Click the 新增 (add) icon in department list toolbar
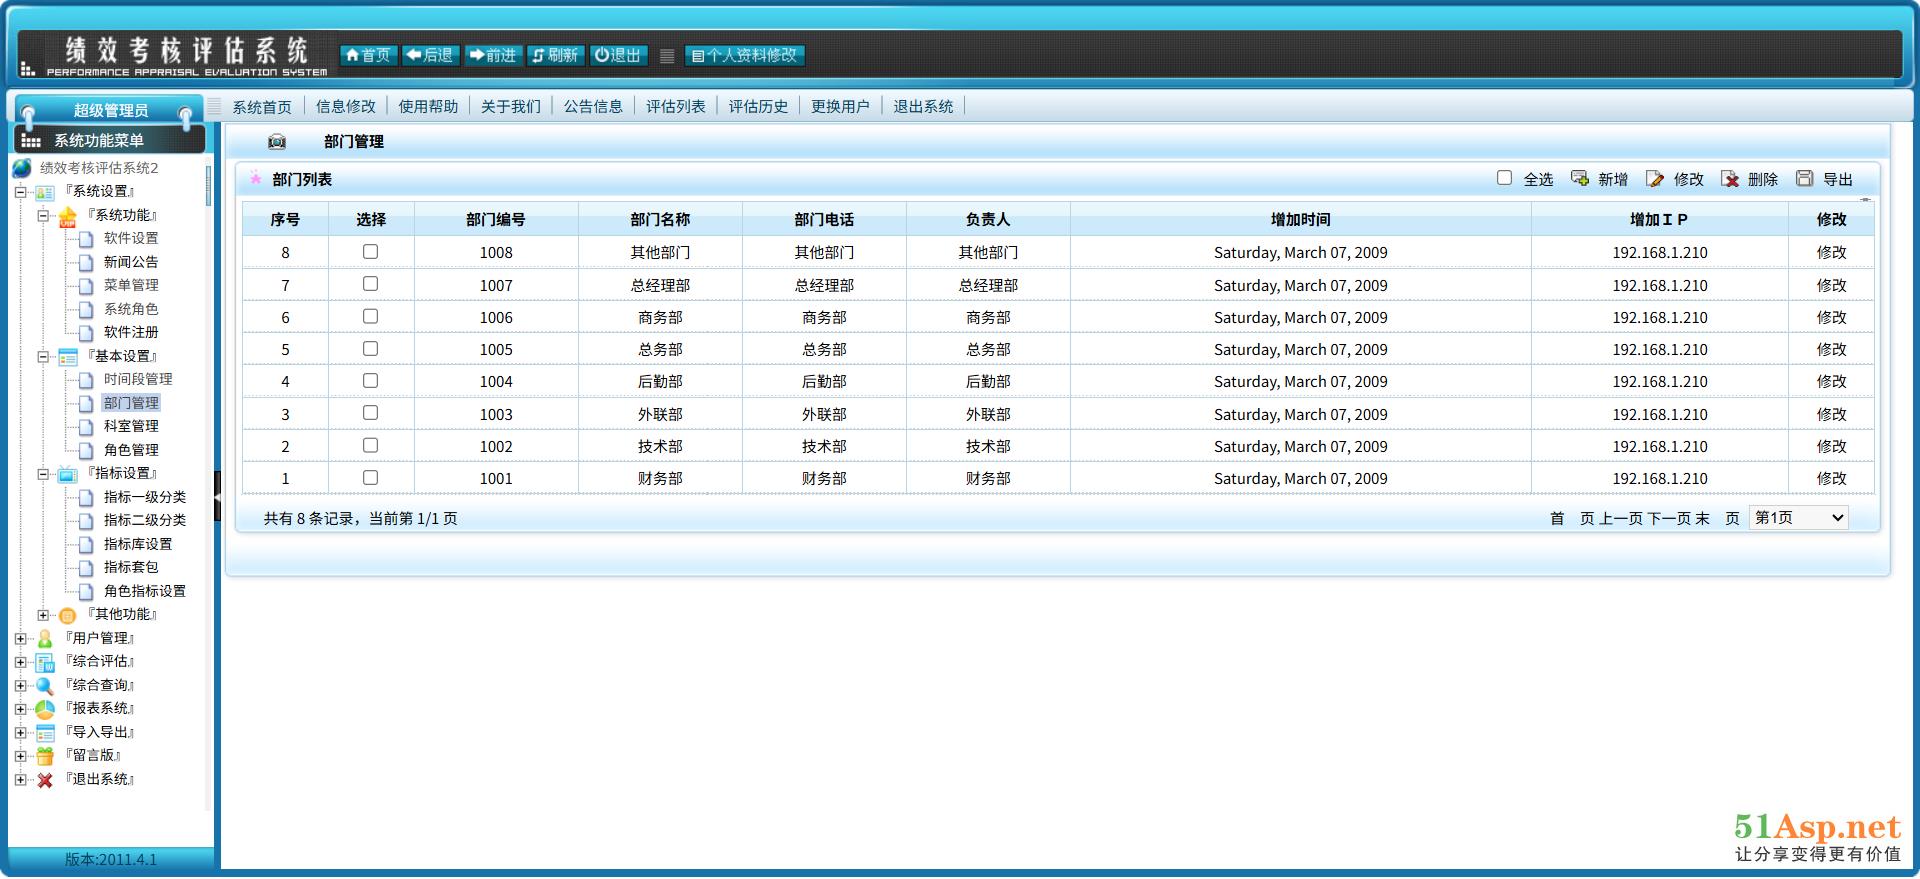This screenshot has height=879, width=1920. coord(1580,179)
